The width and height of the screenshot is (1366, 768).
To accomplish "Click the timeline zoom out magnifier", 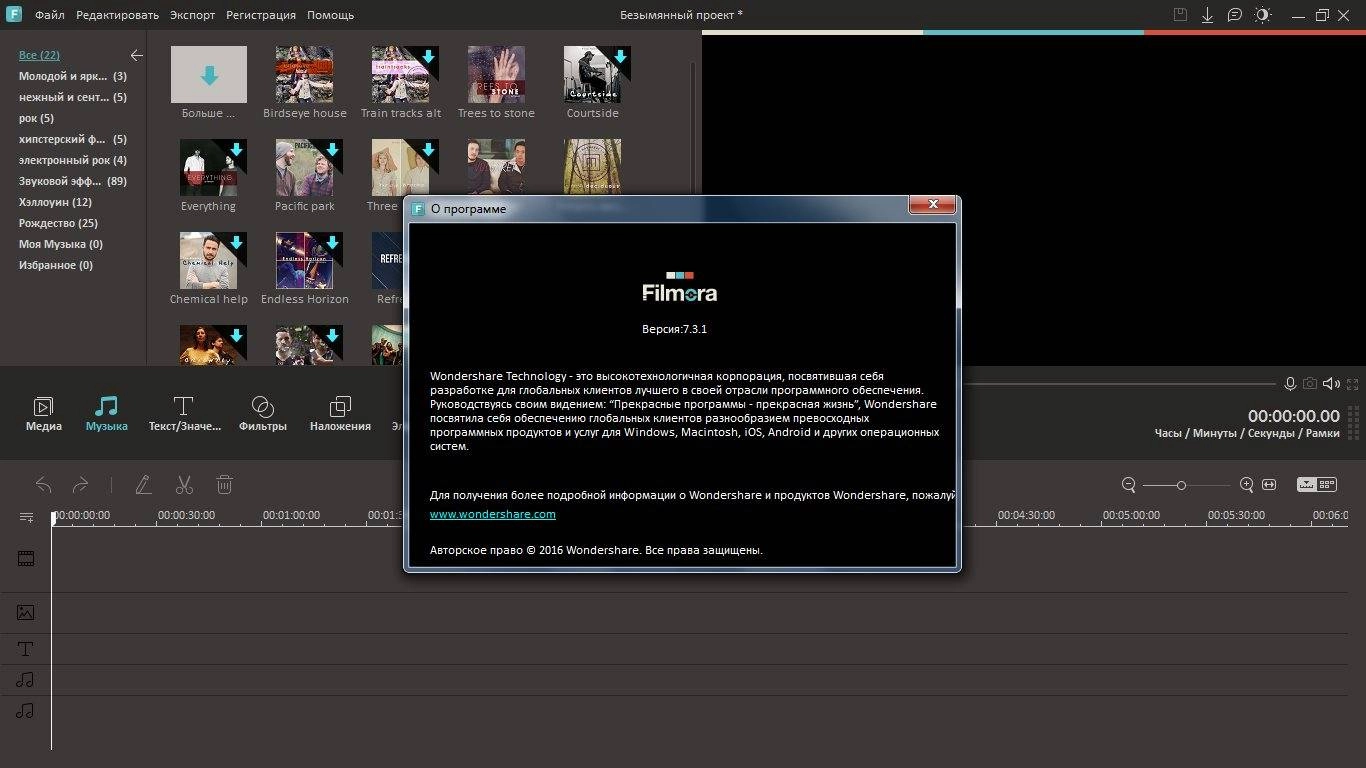I will (x=1129, y=485).
